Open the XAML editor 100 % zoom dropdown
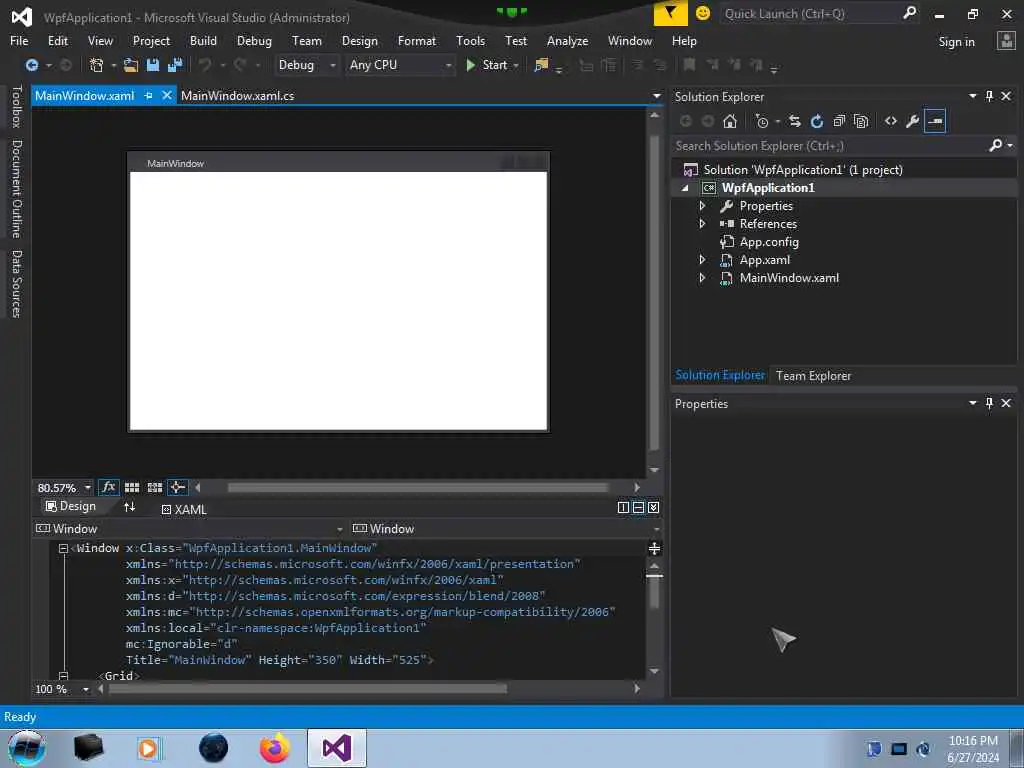 (x=86, y=689)
